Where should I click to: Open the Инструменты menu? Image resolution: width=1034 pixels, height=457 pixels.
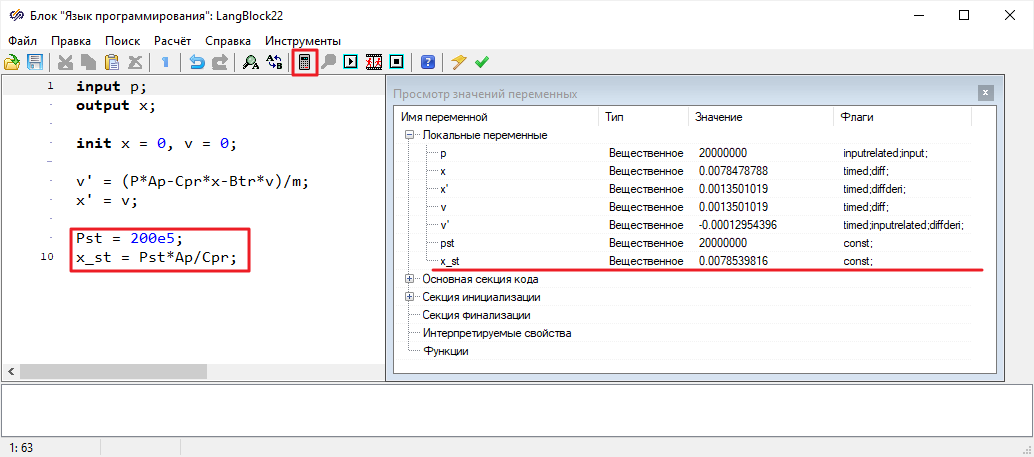[x=303, y=41]
